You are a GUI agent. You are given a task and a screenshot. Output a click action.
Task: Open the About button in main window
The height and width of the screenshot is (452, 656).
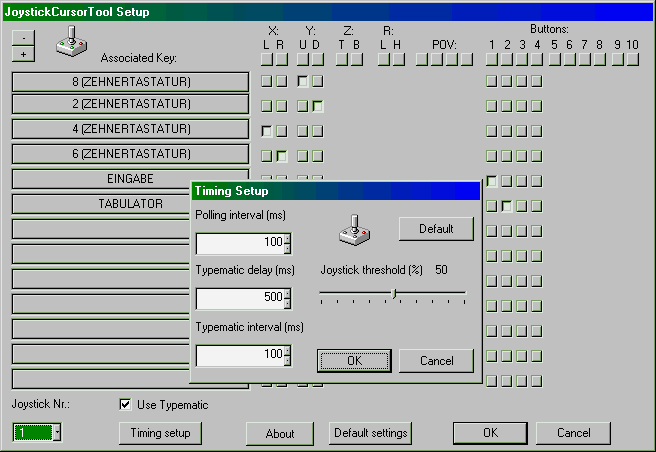(x=280, y=433)
